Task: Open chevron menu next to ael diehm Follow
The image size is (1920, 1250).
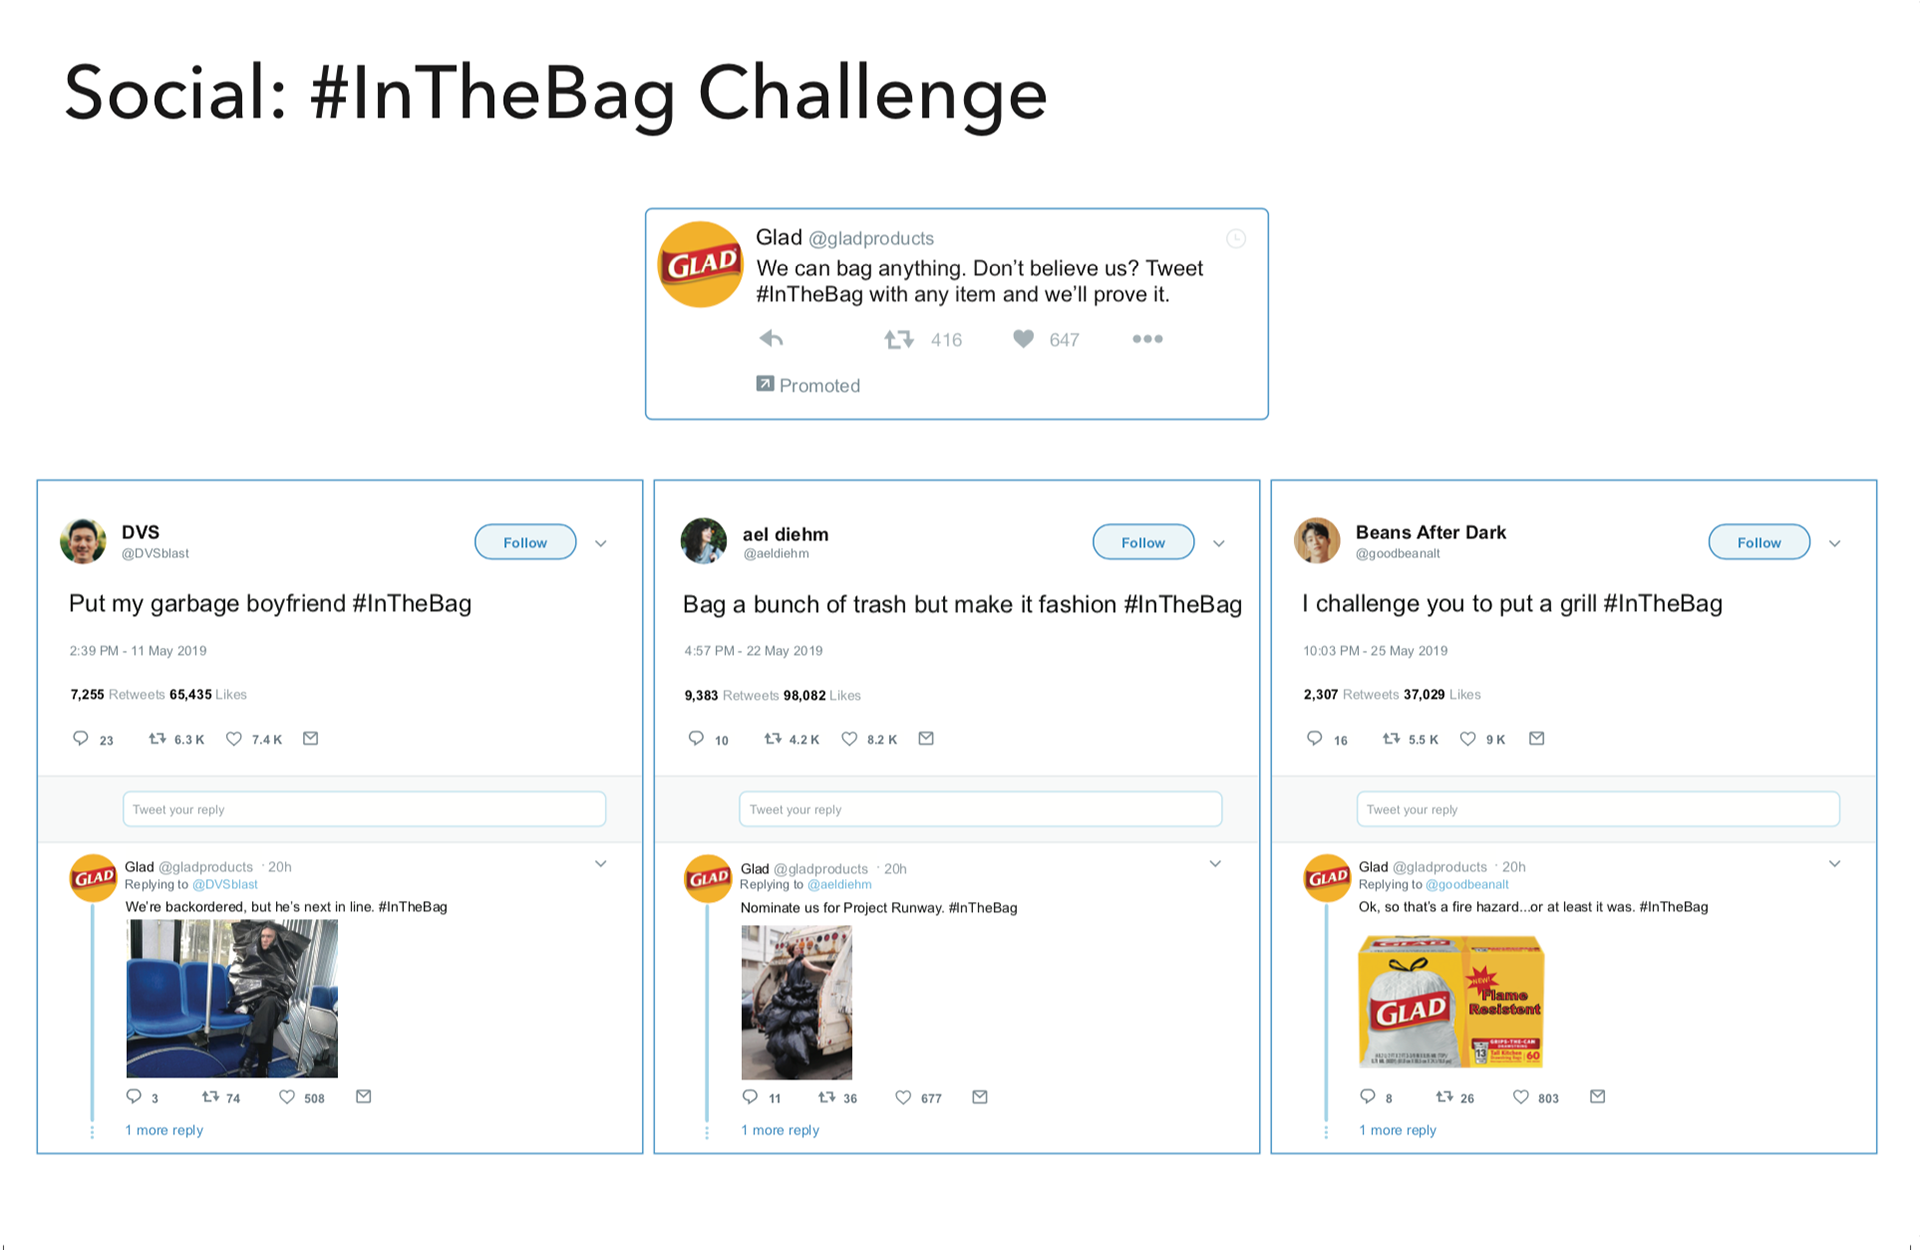Action: (1219, 543)
